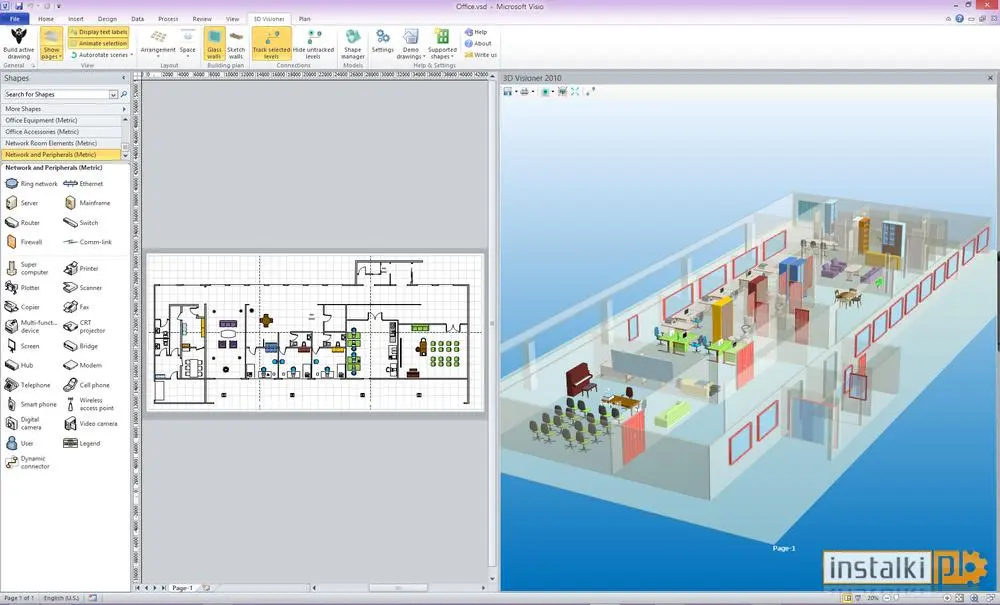This screenshot has height=605, width=1000.
Task: Select the Mainframe shape
Action: pos(87,203)
